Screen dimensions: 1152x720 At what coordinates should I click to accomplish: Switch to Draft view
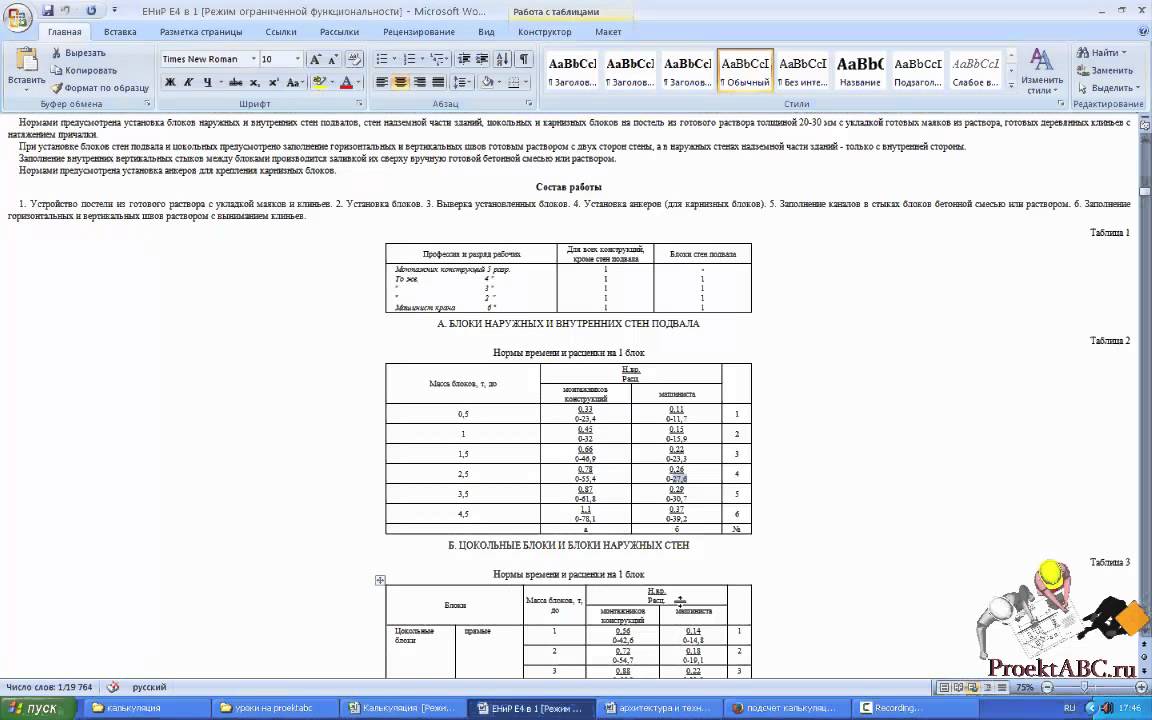tap(1001, 688)
